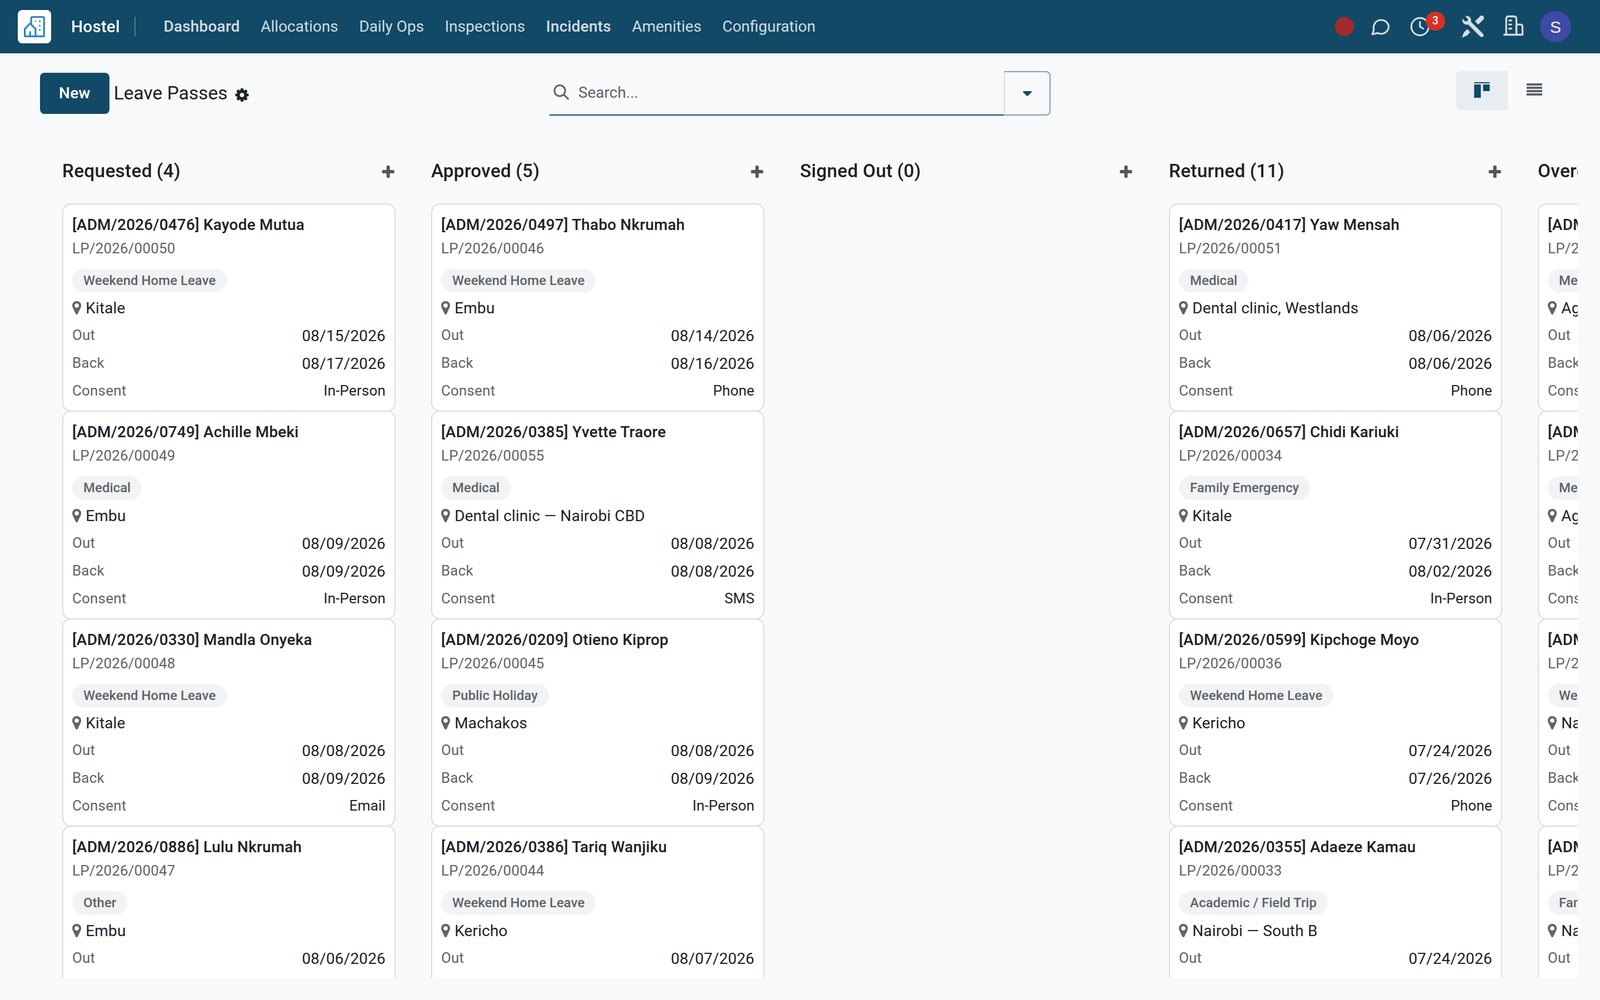Switch to list view
This screenshot has width=1600, height=1000.
point(1534,90)
